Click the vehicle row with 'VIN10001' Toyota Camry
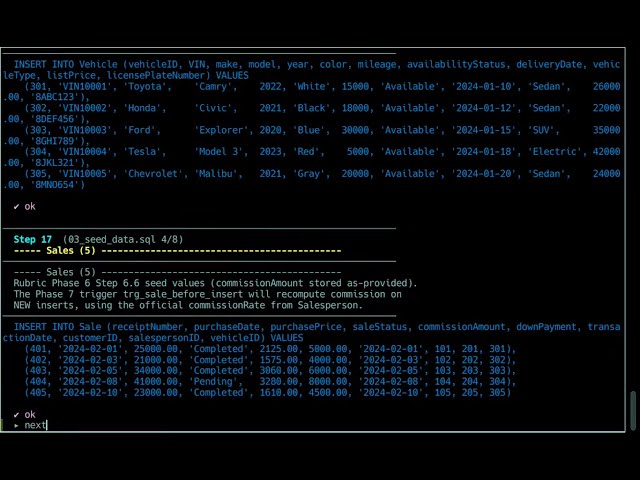This screenshot has width=640, height=480. [x=311, y=92]
